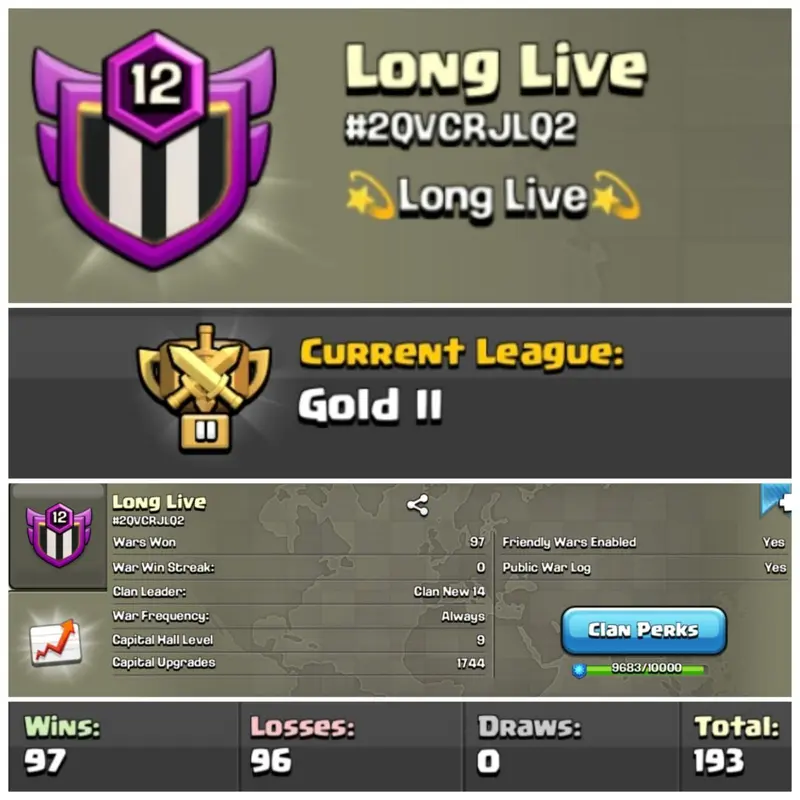Click the Draws 0 stat panel
Screen dimensions: 800x800
click(x=571, y=747)
